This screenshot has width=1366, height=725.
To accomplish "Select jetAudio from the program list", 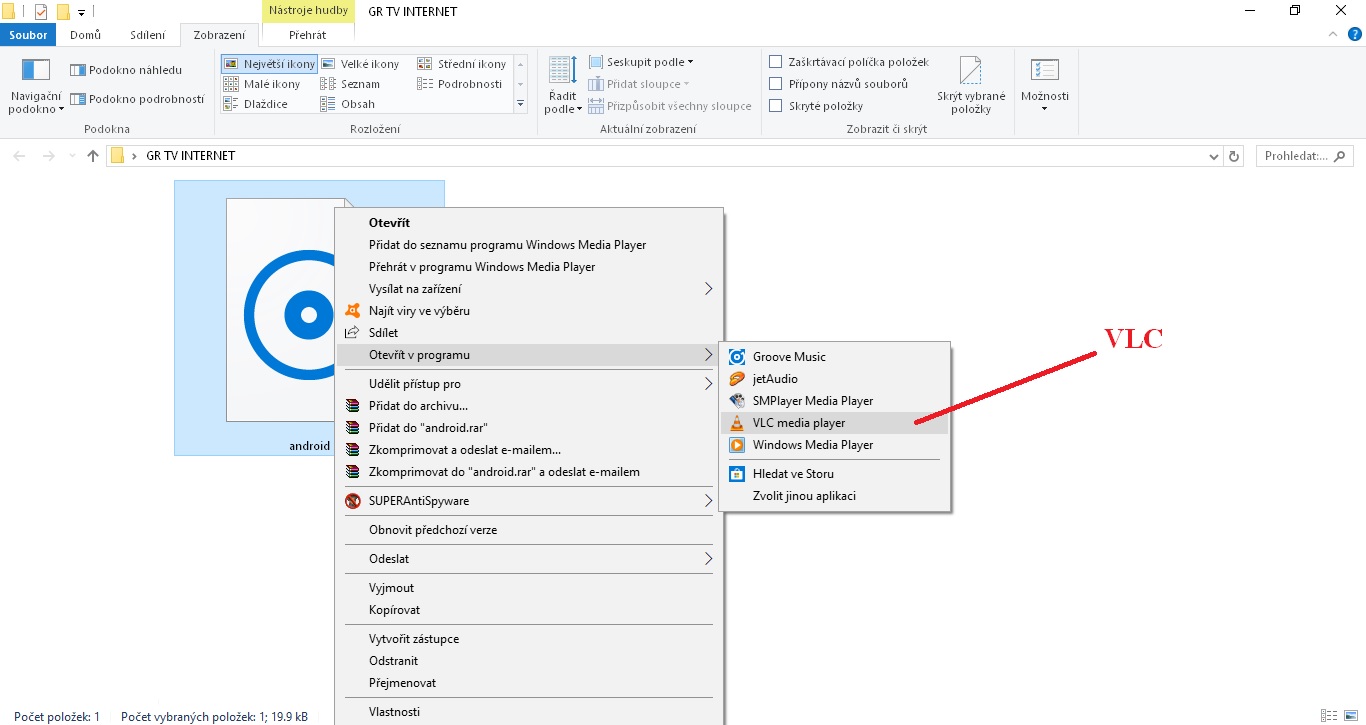I will tap(834, 379).
